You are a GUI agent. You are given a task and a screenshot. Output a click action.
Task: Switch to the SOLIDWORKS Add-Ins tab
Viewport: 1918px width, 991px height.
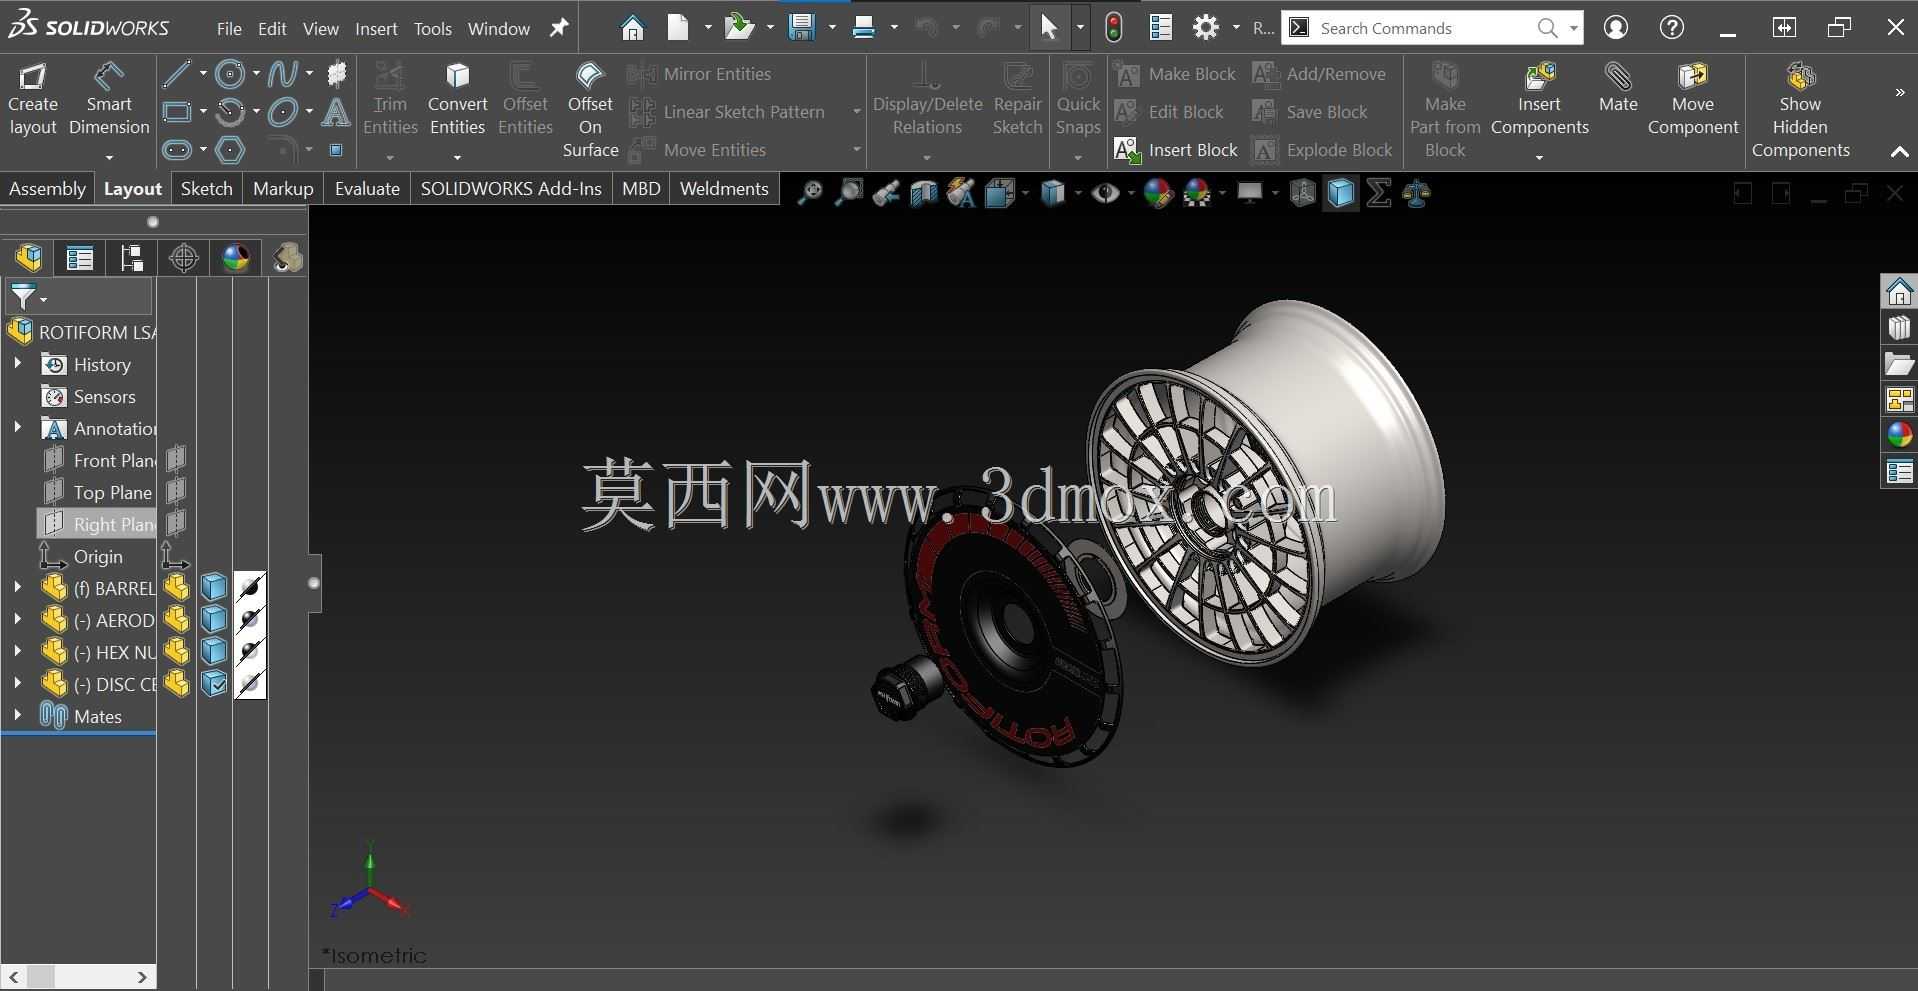point(511,189)
